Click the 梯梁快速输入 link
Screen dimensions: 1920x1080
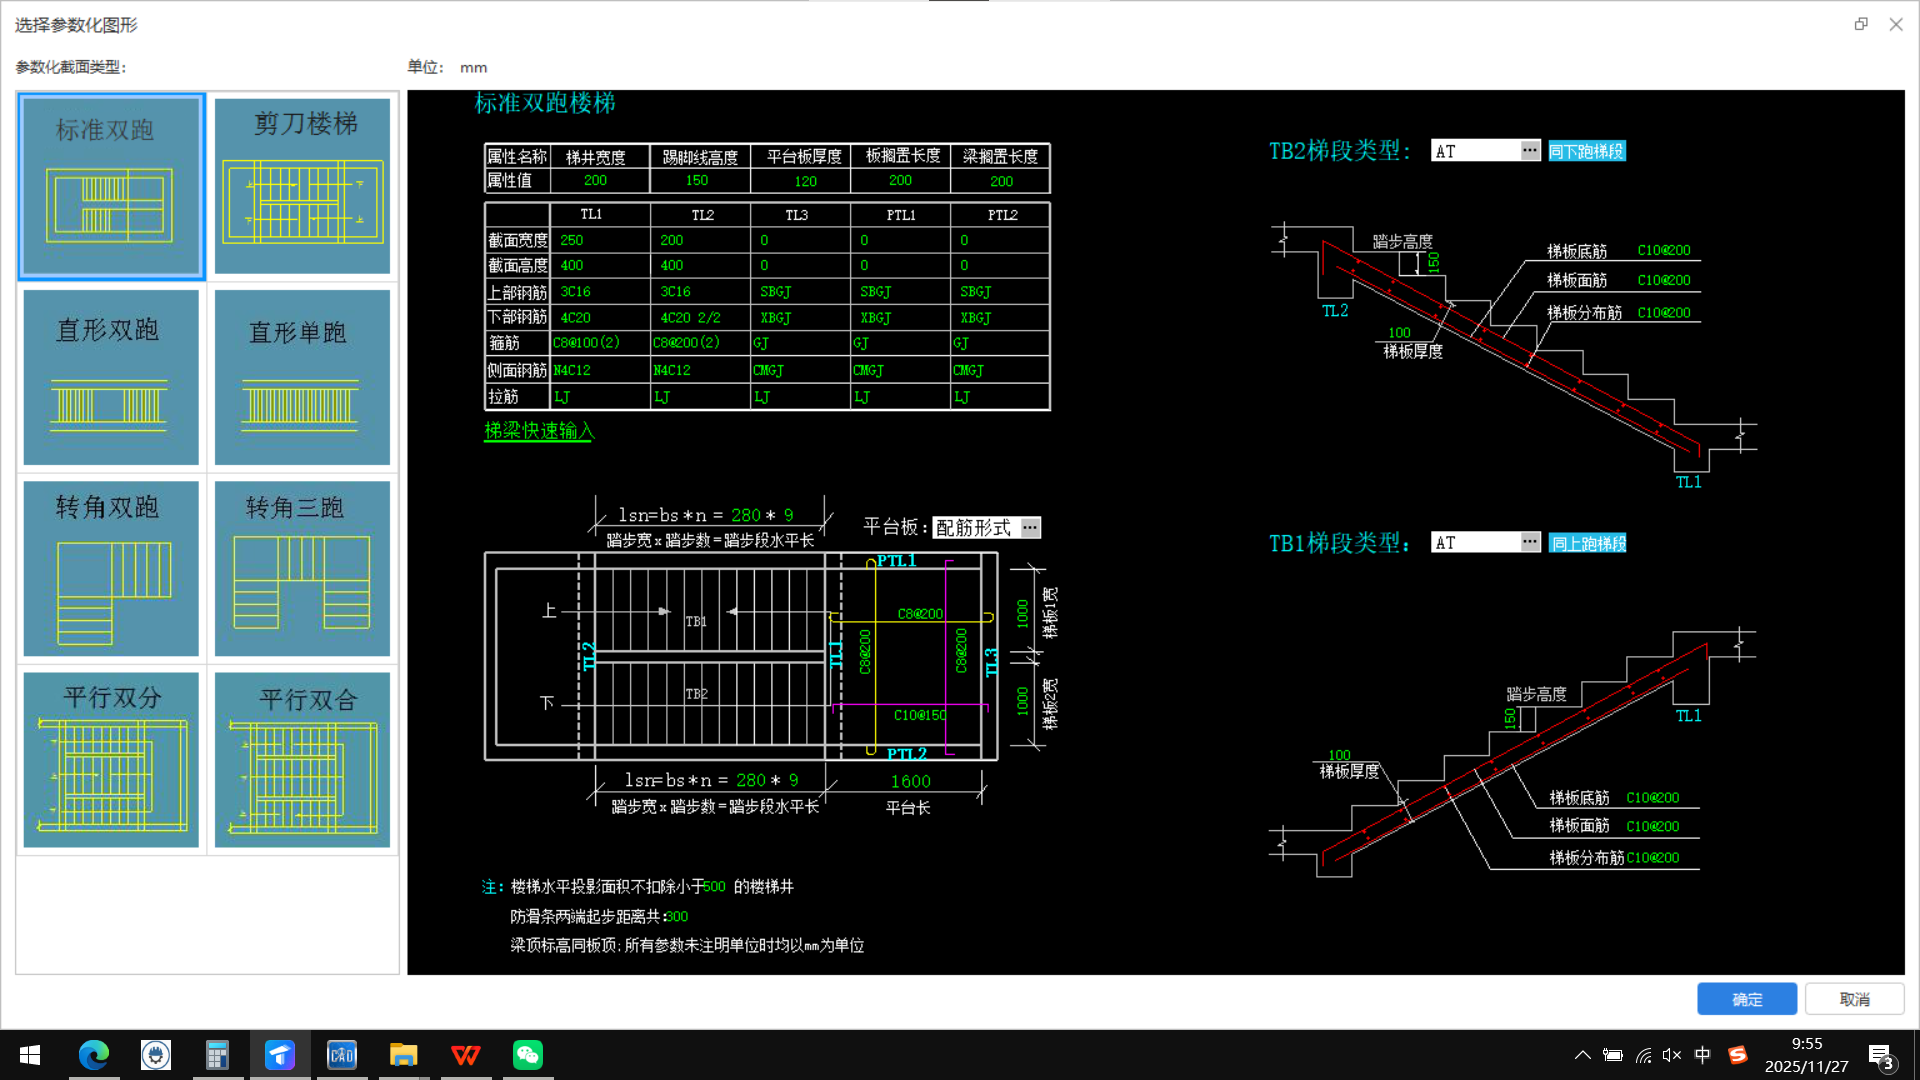tap(538, 431)
